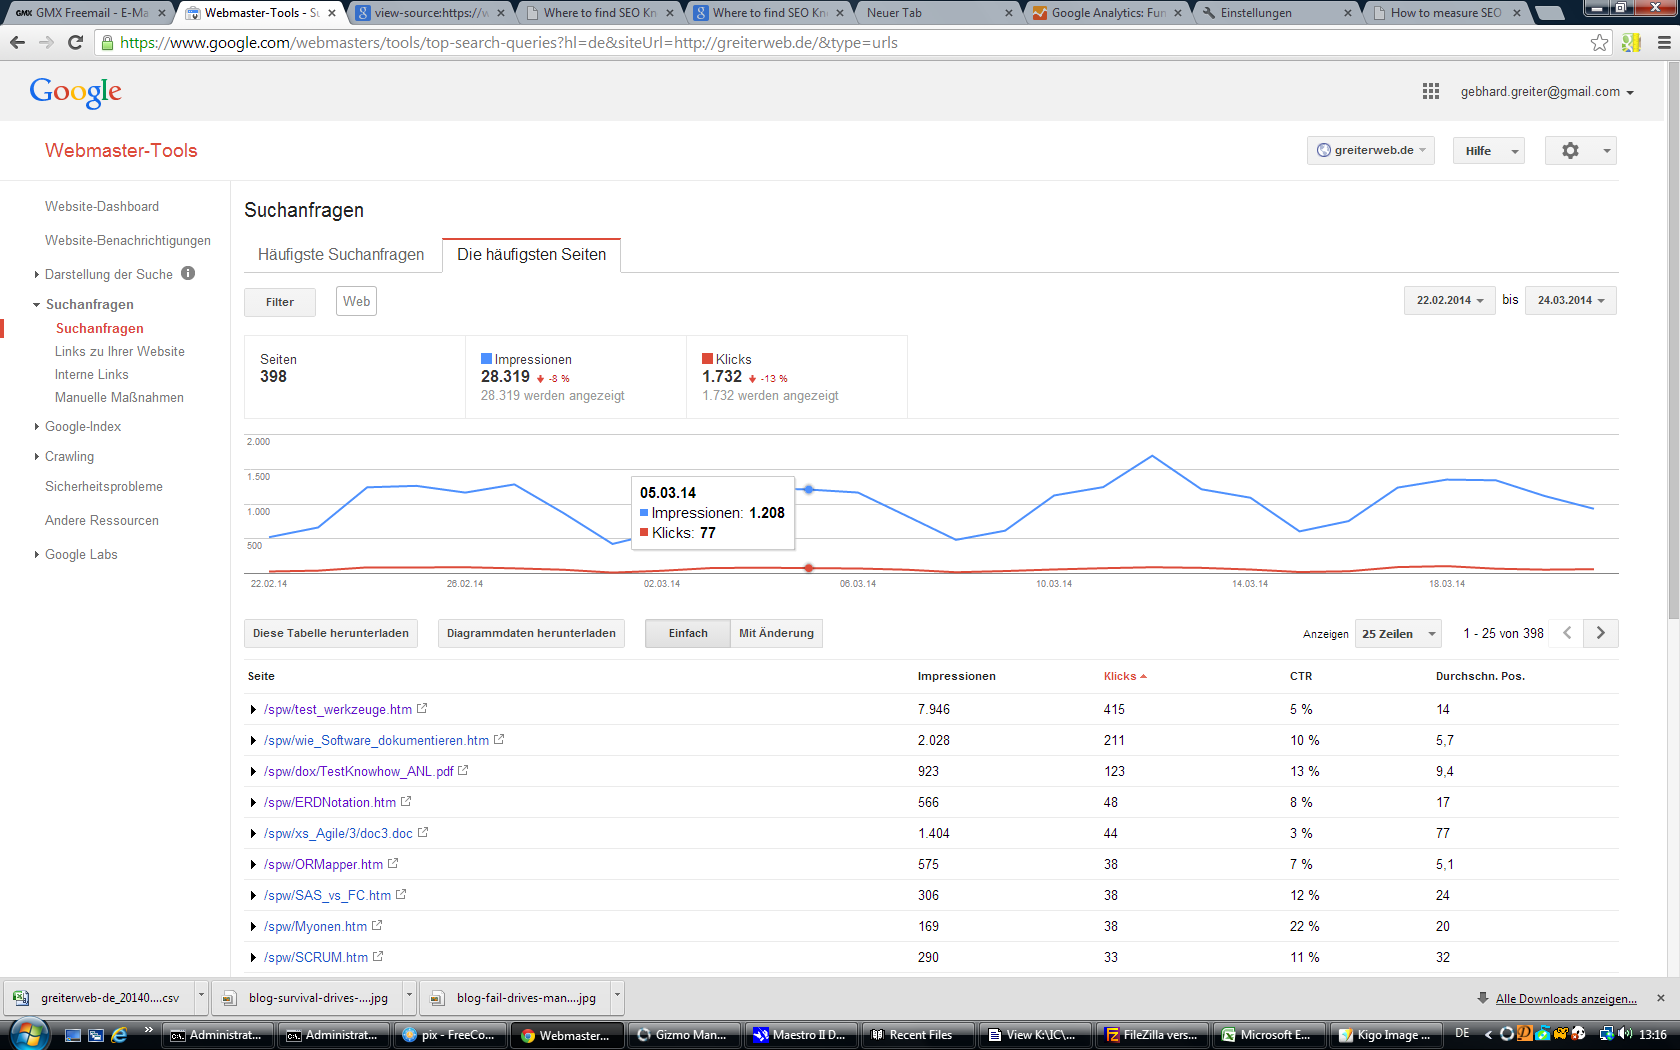Click the browser forward arrow
The image size is (1680, 1050).
[46, 42]
